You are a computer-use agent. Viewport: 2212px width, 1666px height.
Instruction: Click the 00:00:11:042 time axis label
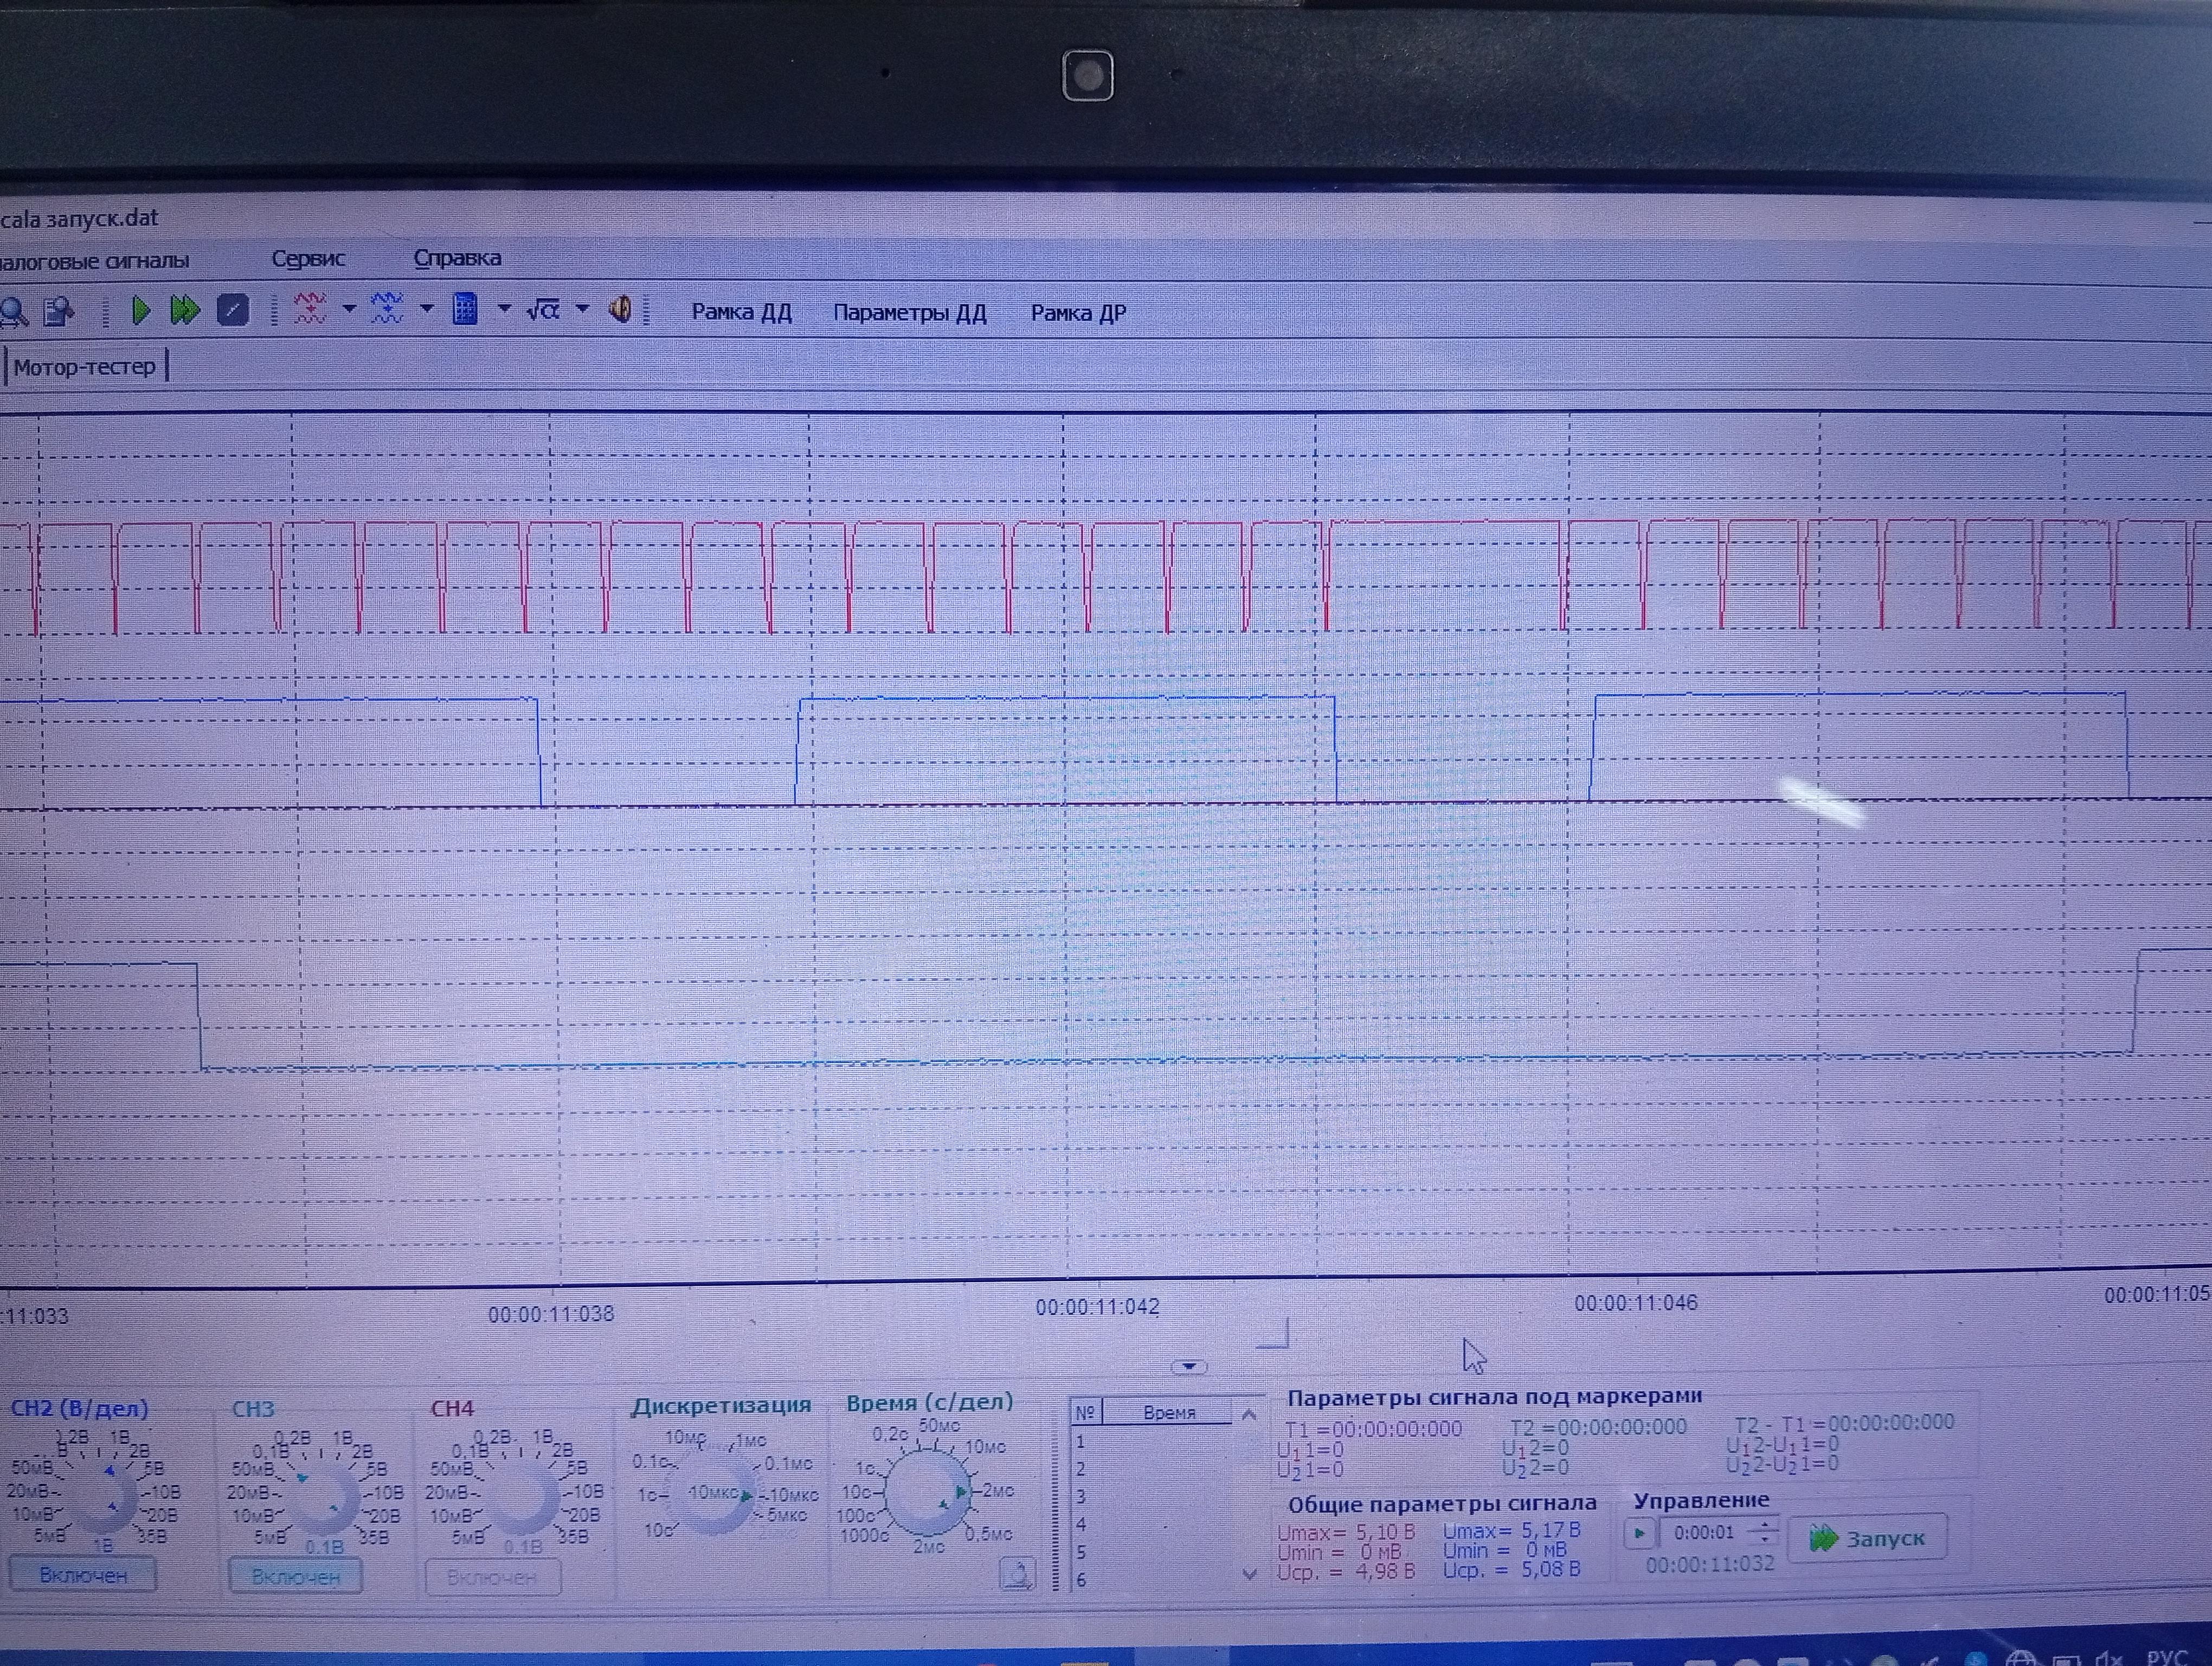click(1097, 1307)
